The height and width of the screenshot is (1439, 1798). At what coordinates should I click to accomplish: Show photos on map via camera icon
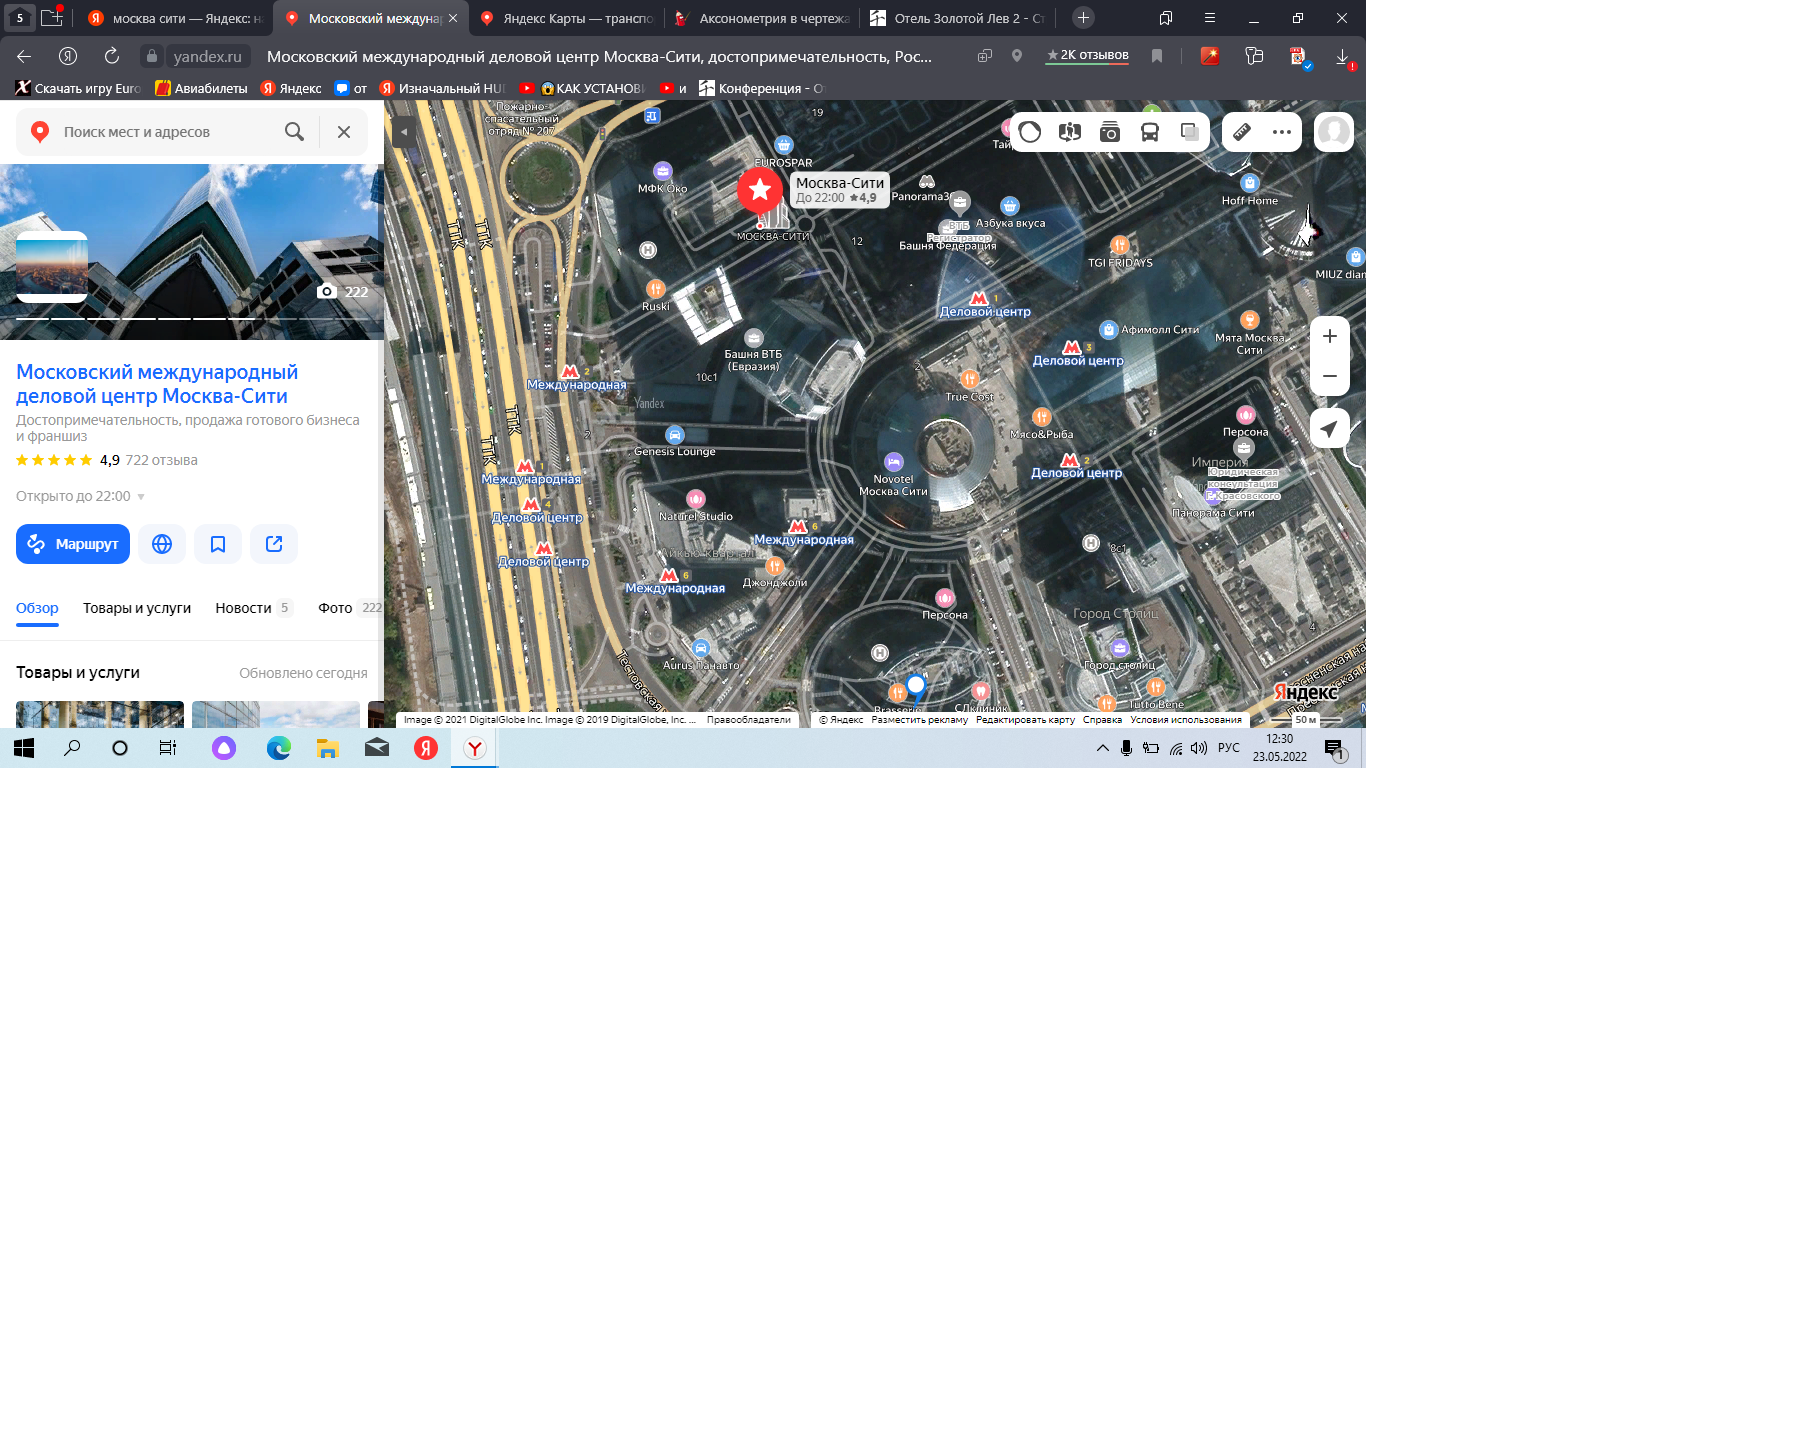coord(1110,132)
